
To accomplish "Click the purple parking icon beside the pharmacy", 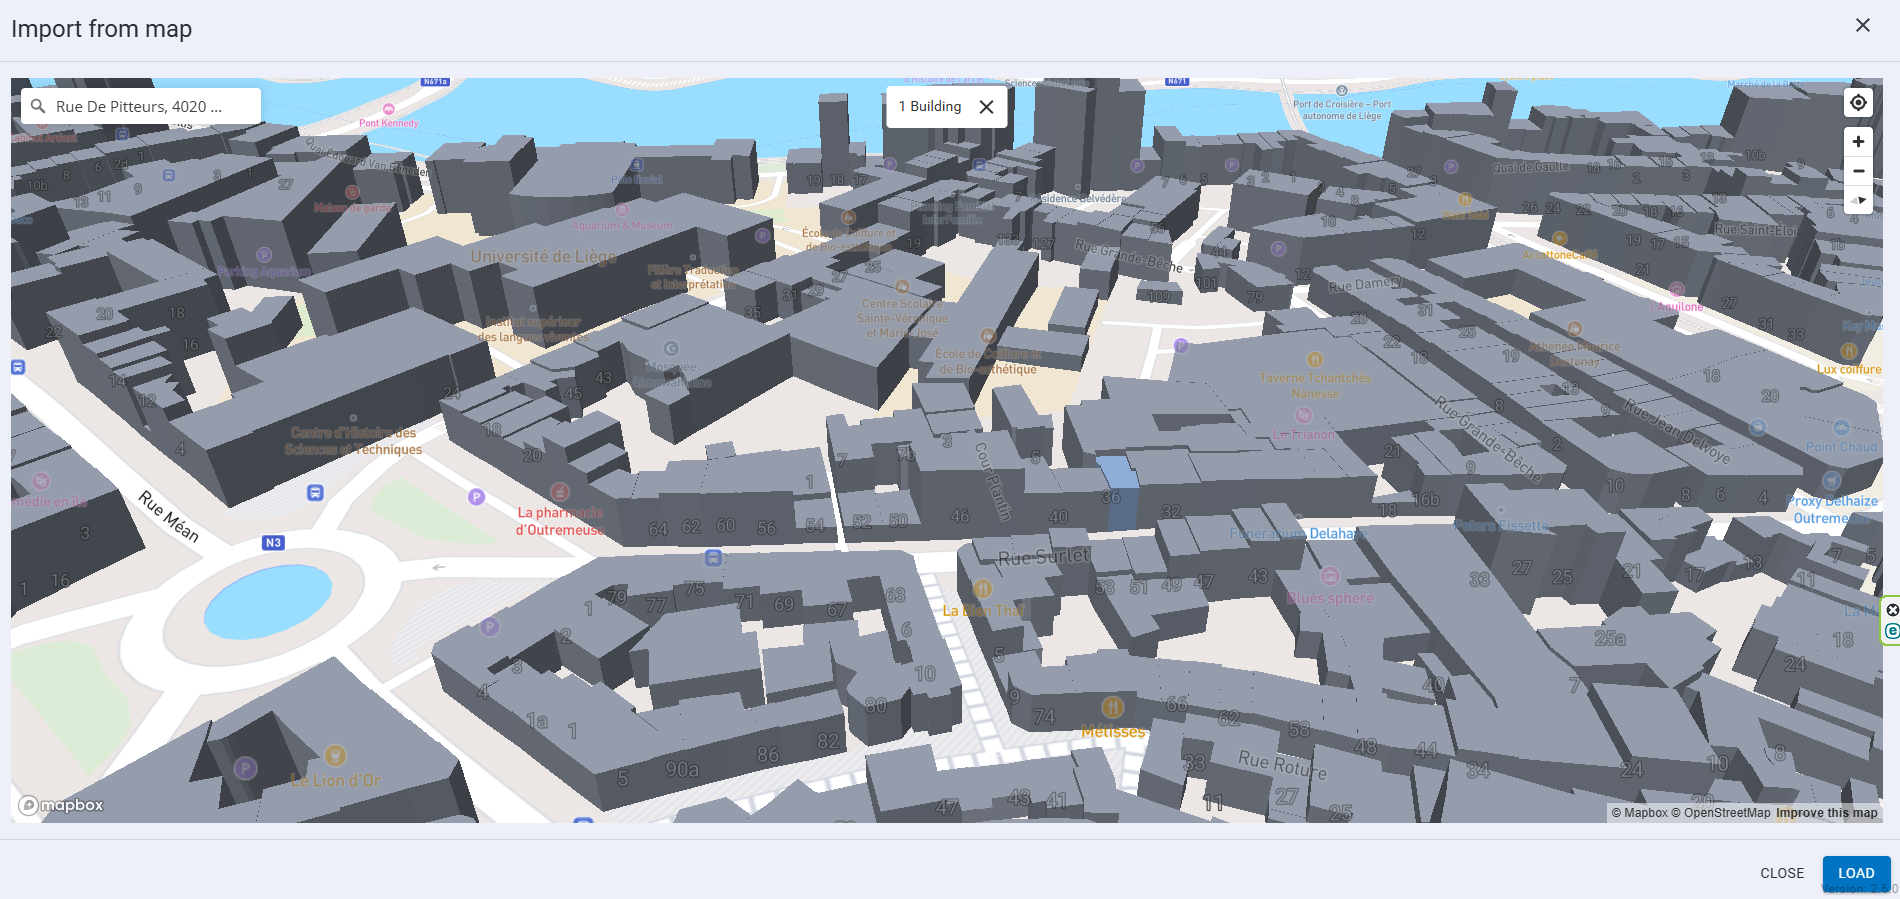I will pyautogui.click(x=477, y=497).
